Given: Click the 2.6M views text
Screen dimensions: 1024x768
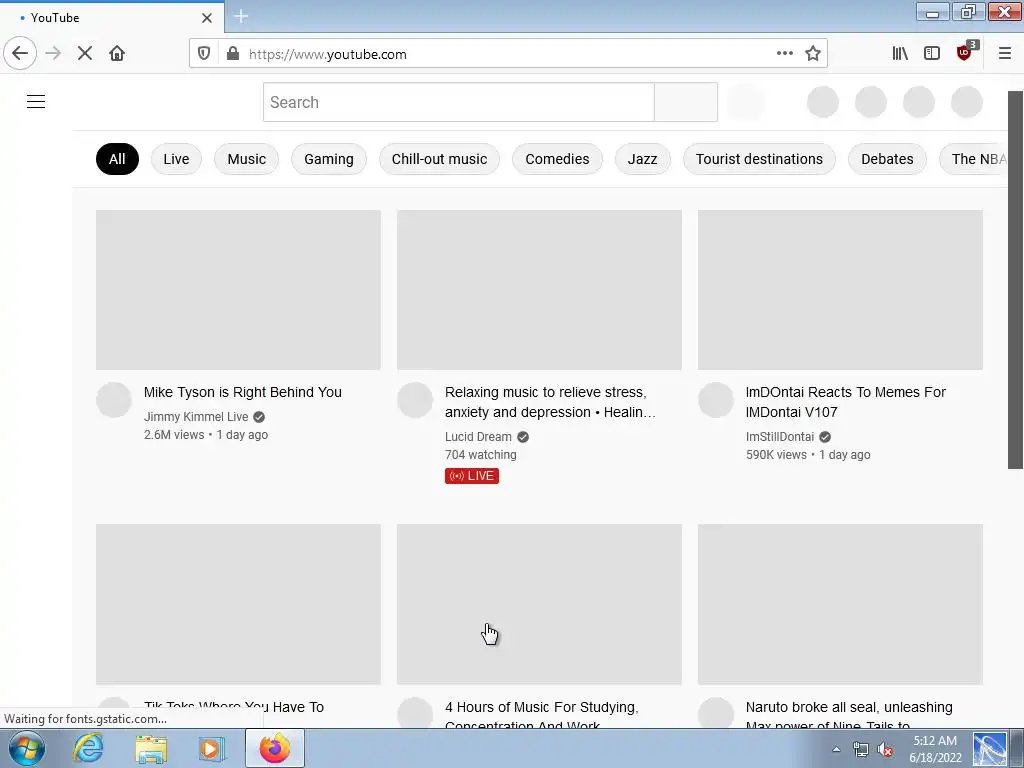Looking at the screenshot, I should point(174,435).
